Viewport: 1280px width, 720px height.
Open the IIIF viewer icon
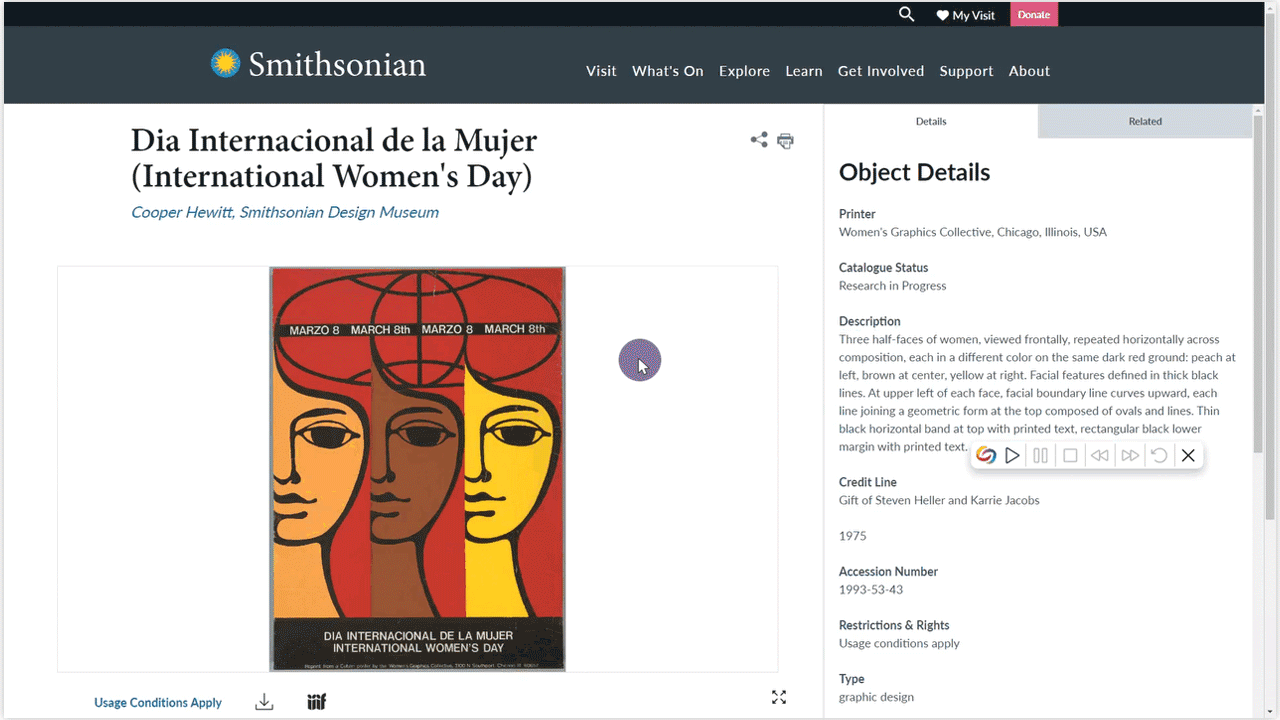point(317,702)
